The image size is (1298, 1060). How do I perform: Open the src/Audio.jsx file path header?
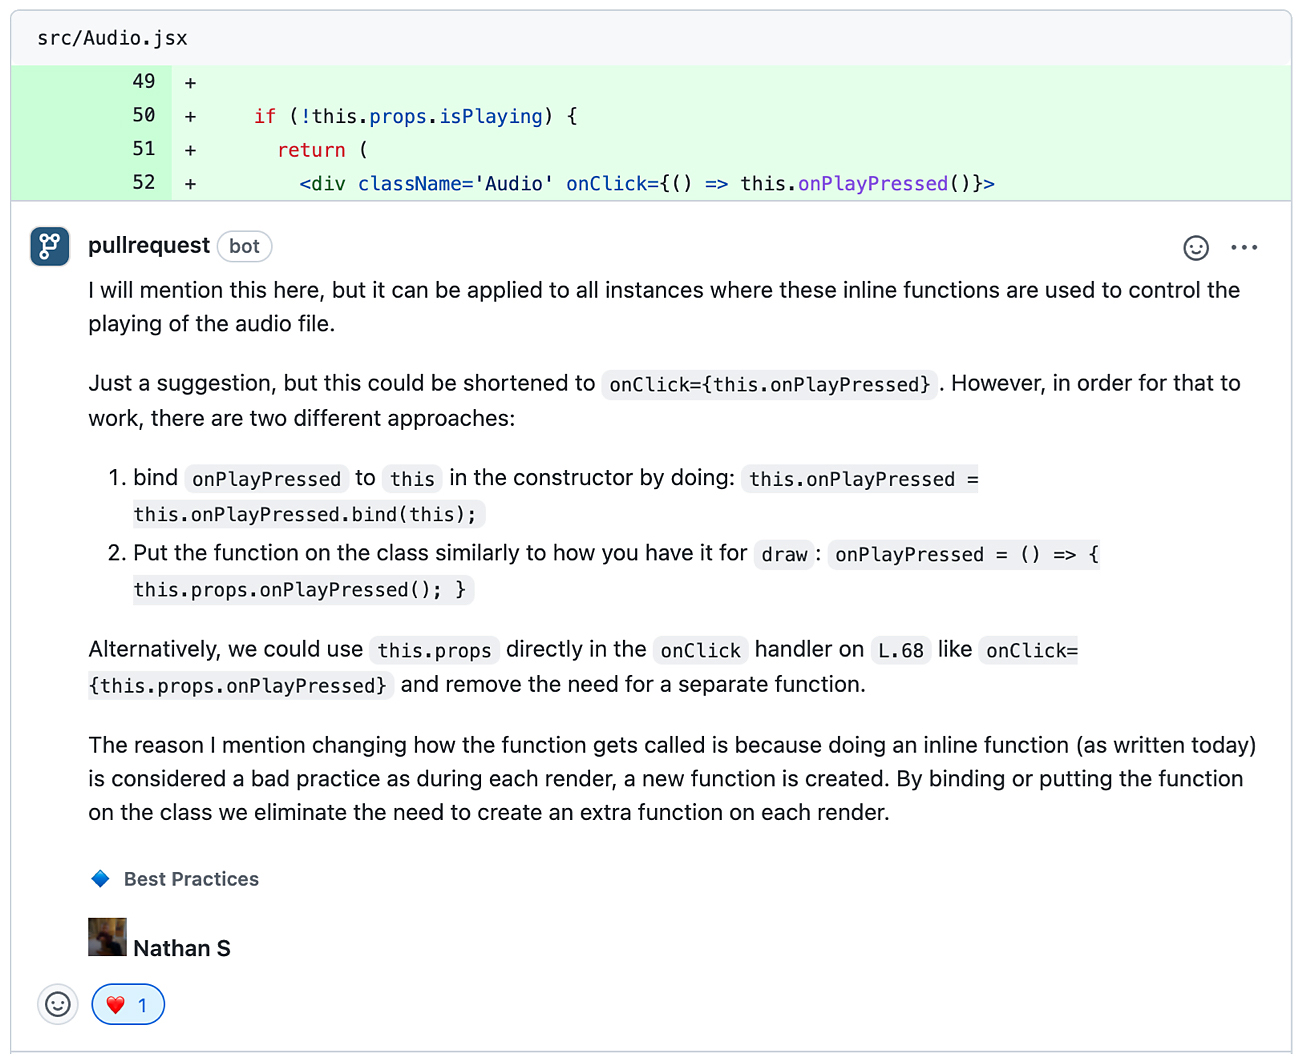click(x=112, y=38)
